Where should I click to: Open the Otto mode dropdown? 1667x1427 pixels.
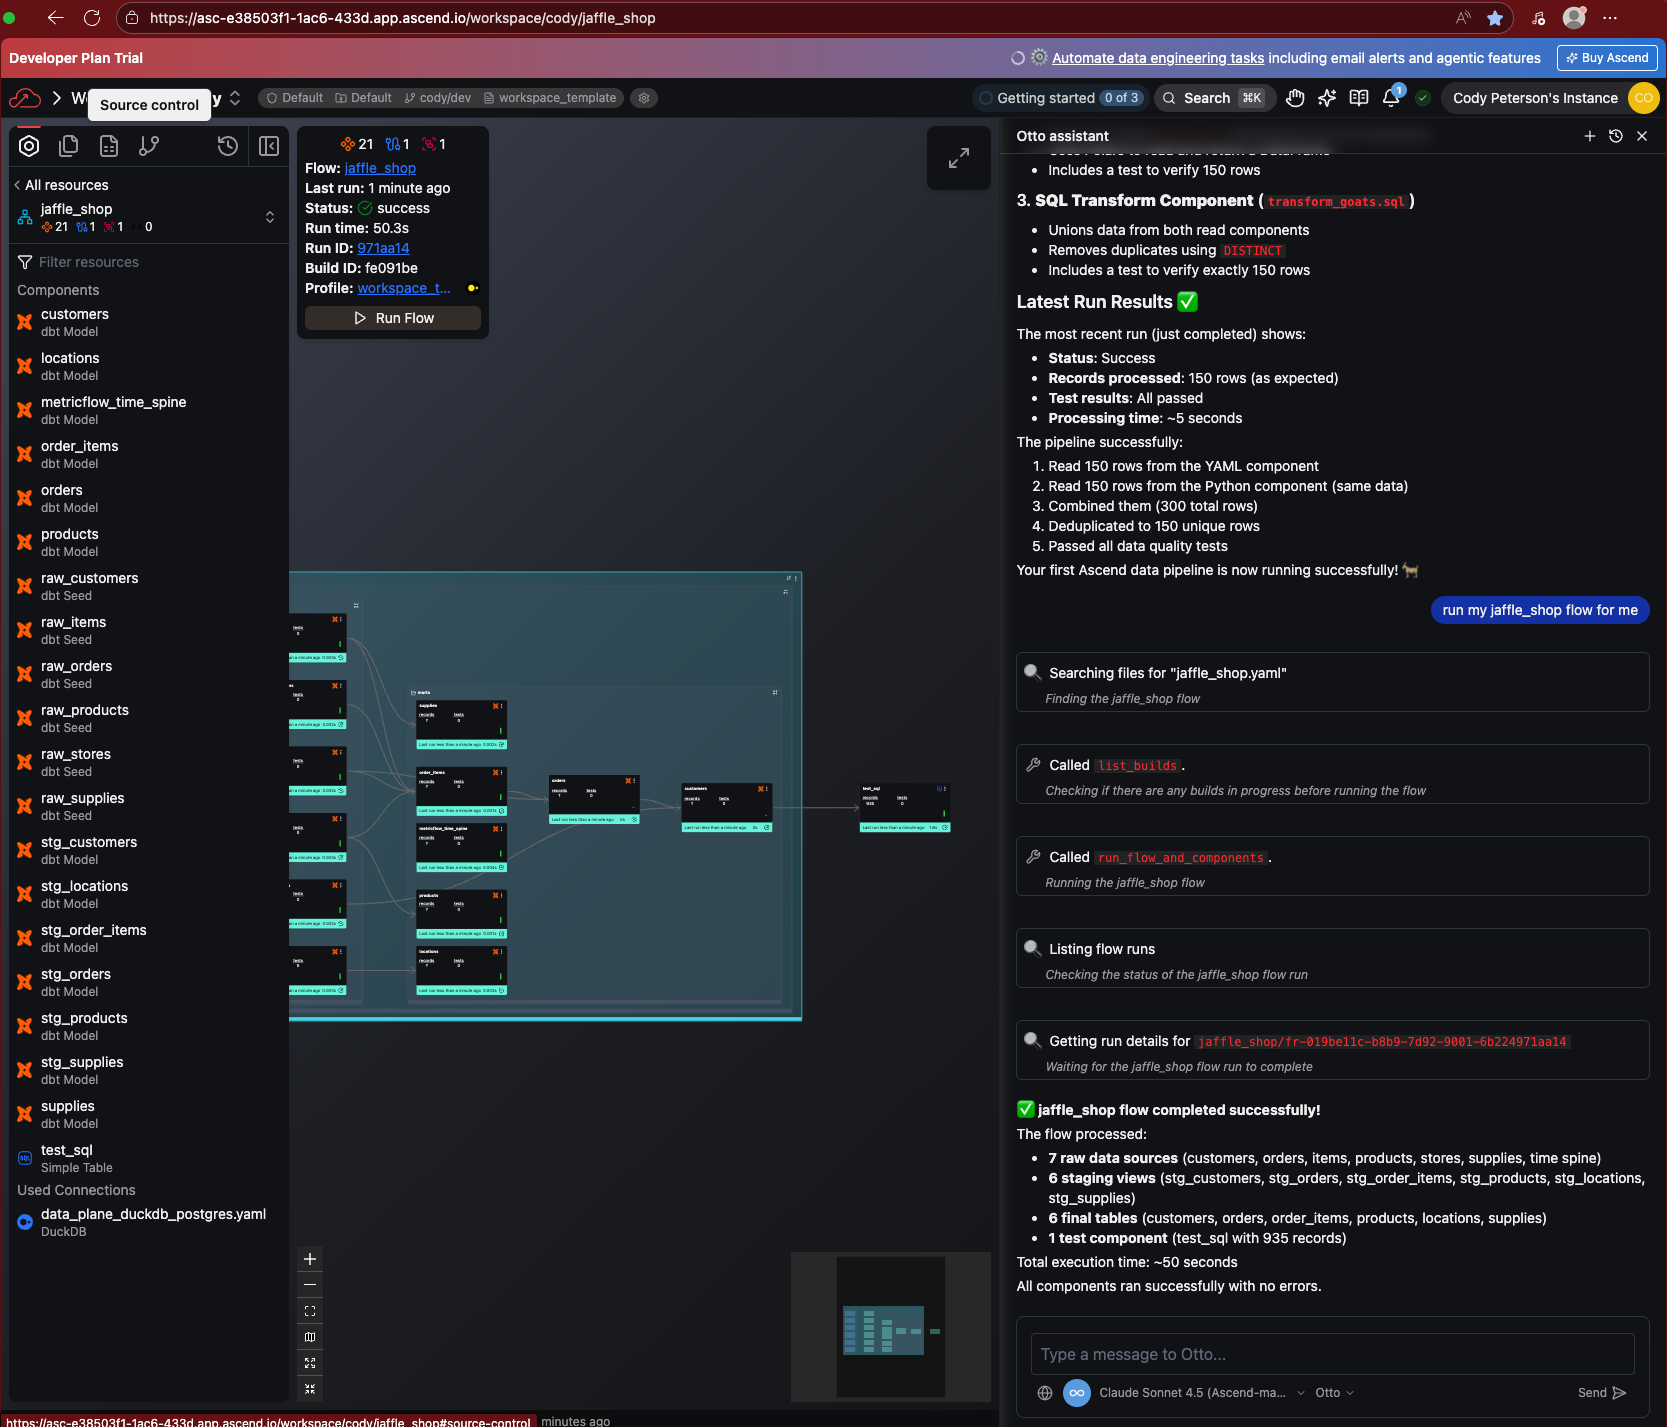pos(1333,1392)
